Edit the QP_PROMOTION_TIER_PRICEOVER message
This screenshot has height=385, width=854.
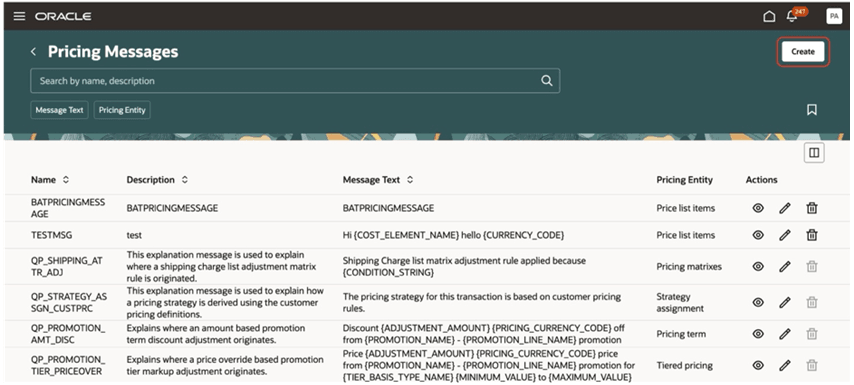[784, 366]
